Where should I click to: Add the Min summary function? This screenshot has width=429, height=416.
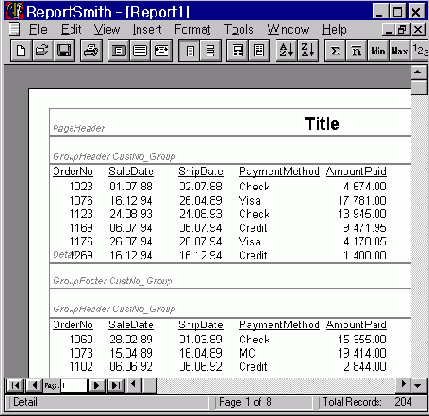378,51
